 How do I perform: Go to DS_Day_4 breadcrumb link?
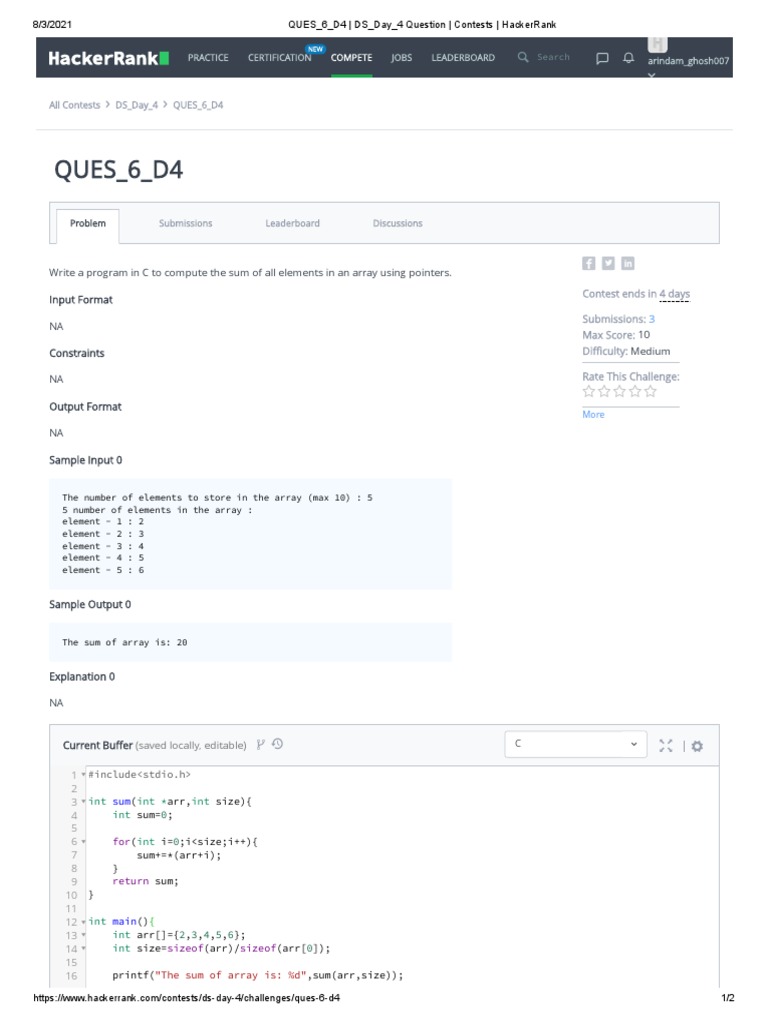click(x=136, y=105)
